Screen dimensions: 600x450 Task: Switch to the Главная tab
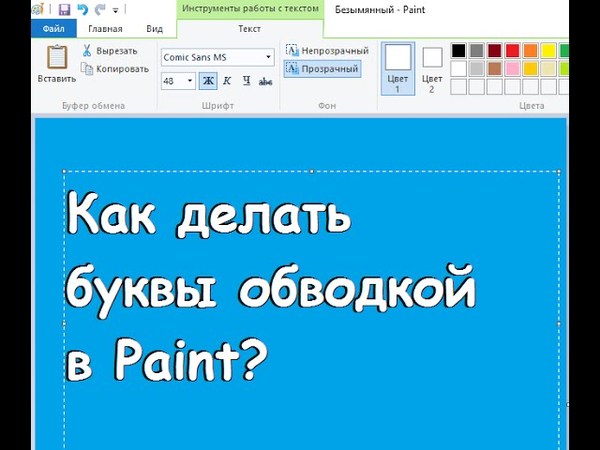coord(105,29)
